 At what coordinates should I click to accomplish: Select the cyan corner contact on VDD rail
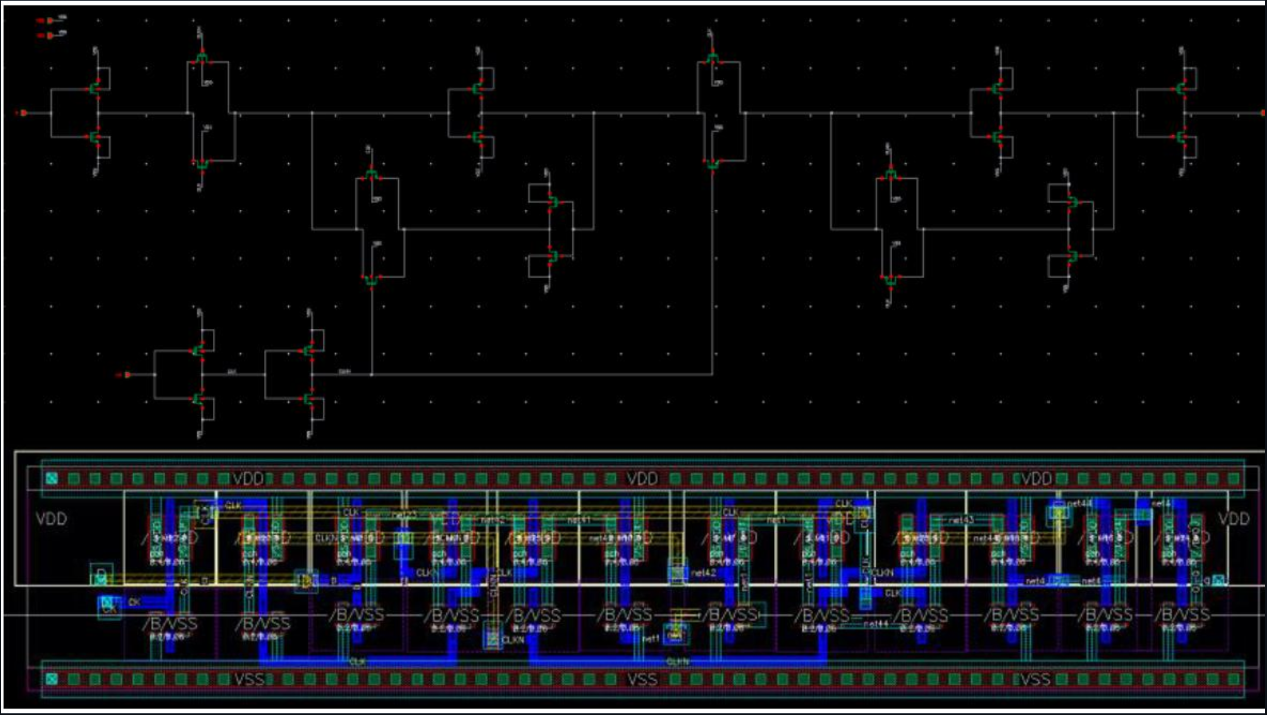[52, 479]
